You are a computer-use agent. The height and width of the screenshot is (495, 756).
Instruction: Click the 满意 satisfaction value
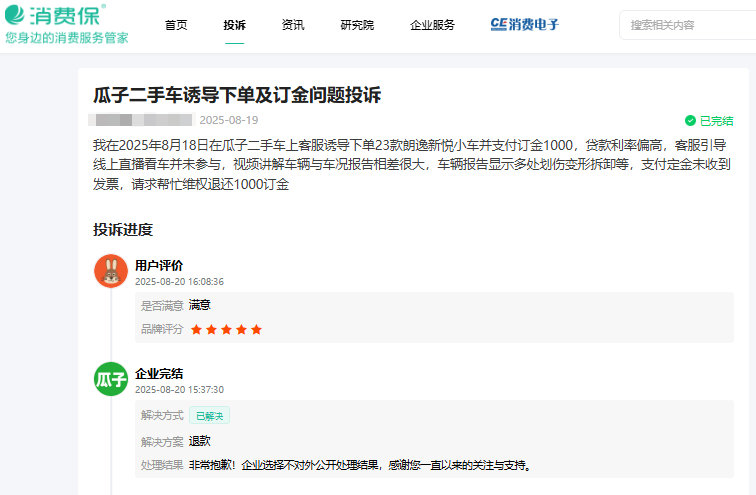click(x=200, y=305)
